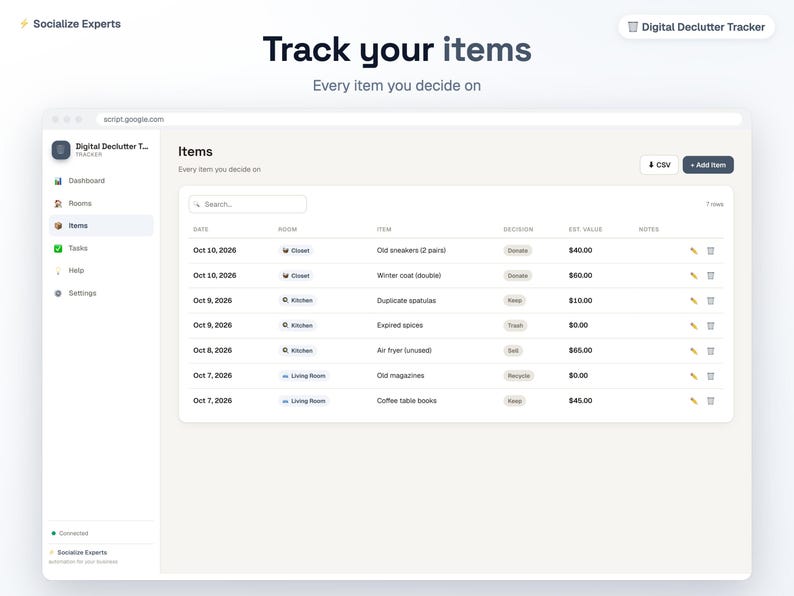Click the $40.00 estimated value
This screenshot has height=596, width=794.
click(x=580, y=250)
